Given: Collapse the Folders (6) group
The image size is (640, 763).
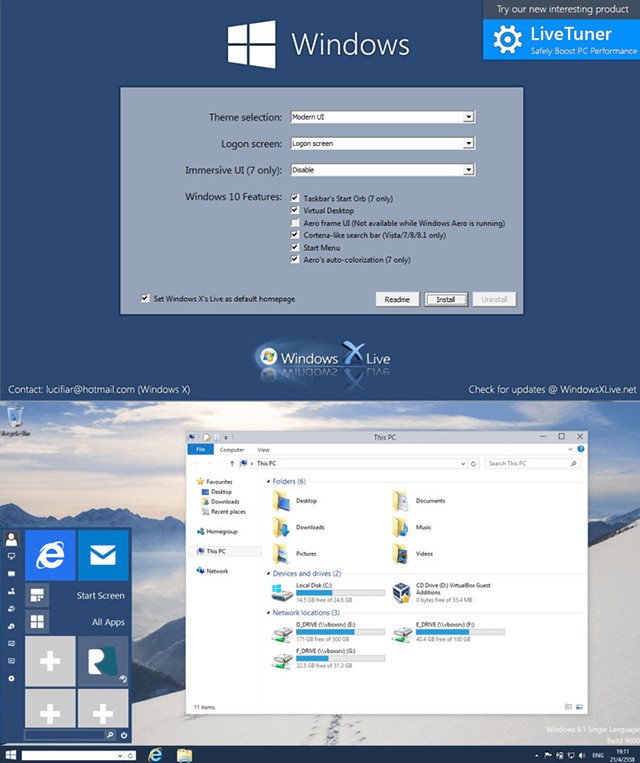Looking at the screenshot, I should (268, 481).
